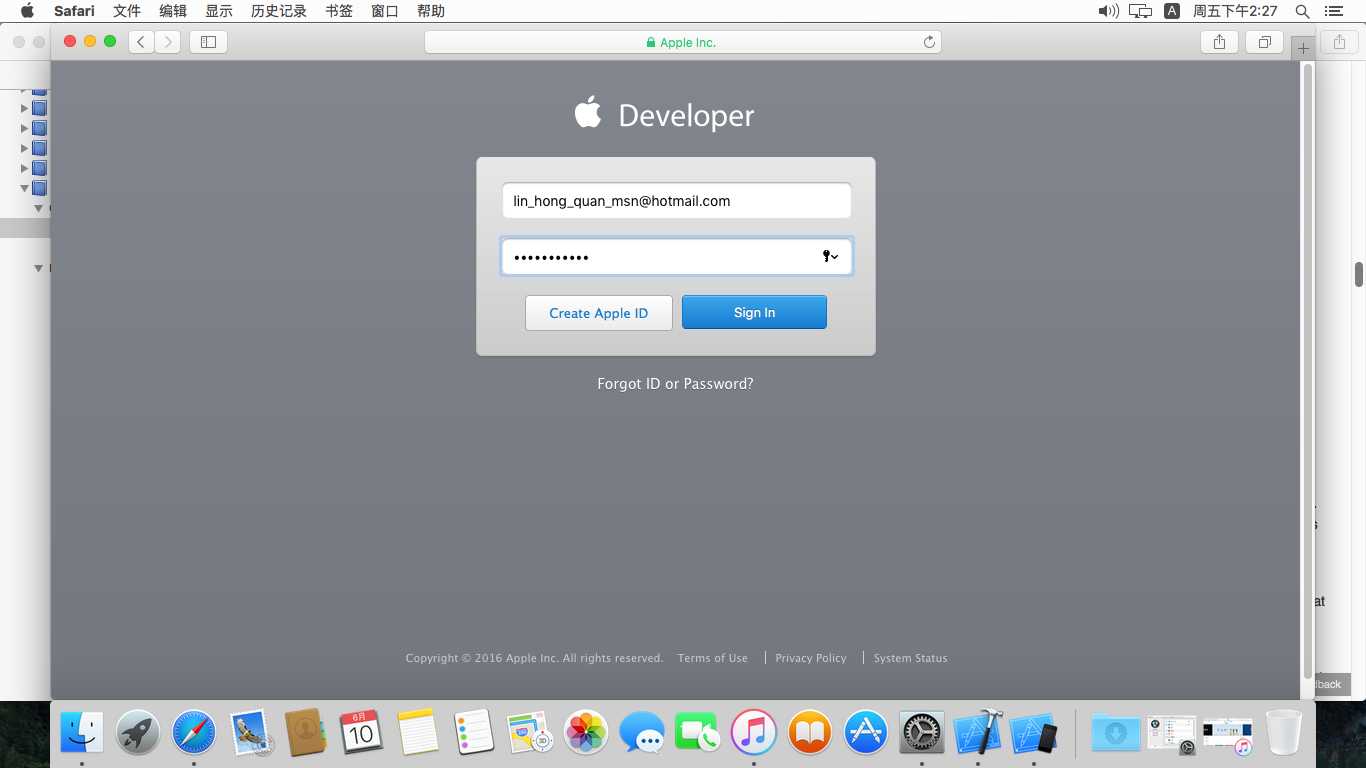
Task: Click the background window's scrollbar thumb
Action: point(1359,274)
